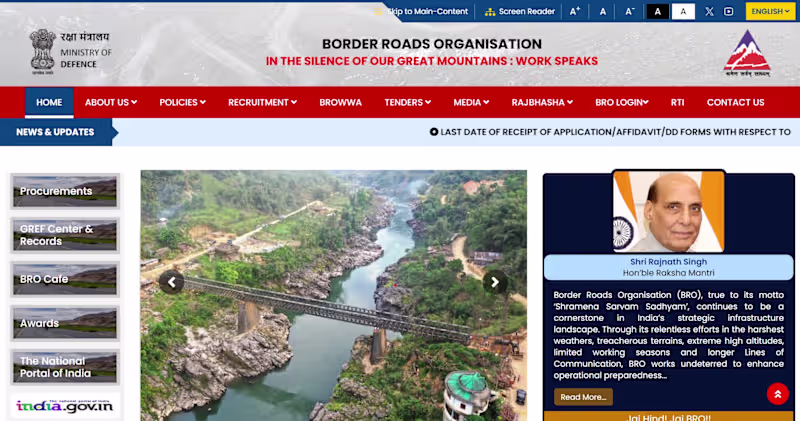Open the YouTube channel icon

coord(729,11)
